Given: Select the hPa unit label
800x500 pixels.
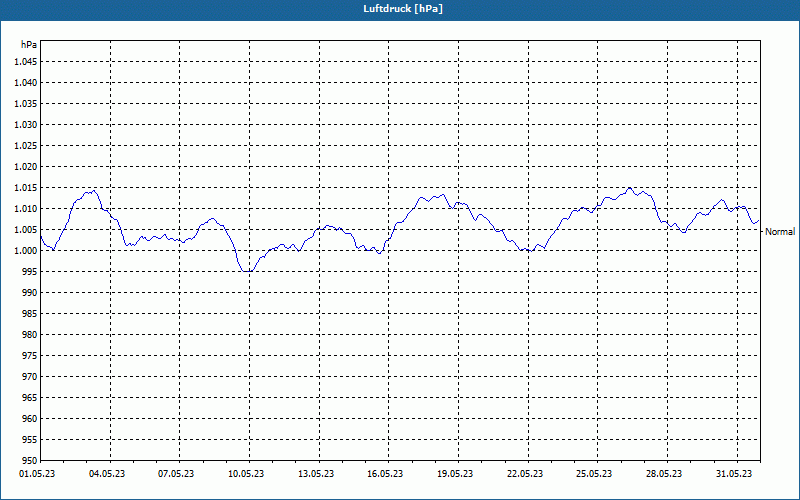Looking at the screenshot, I should [29, 44].
